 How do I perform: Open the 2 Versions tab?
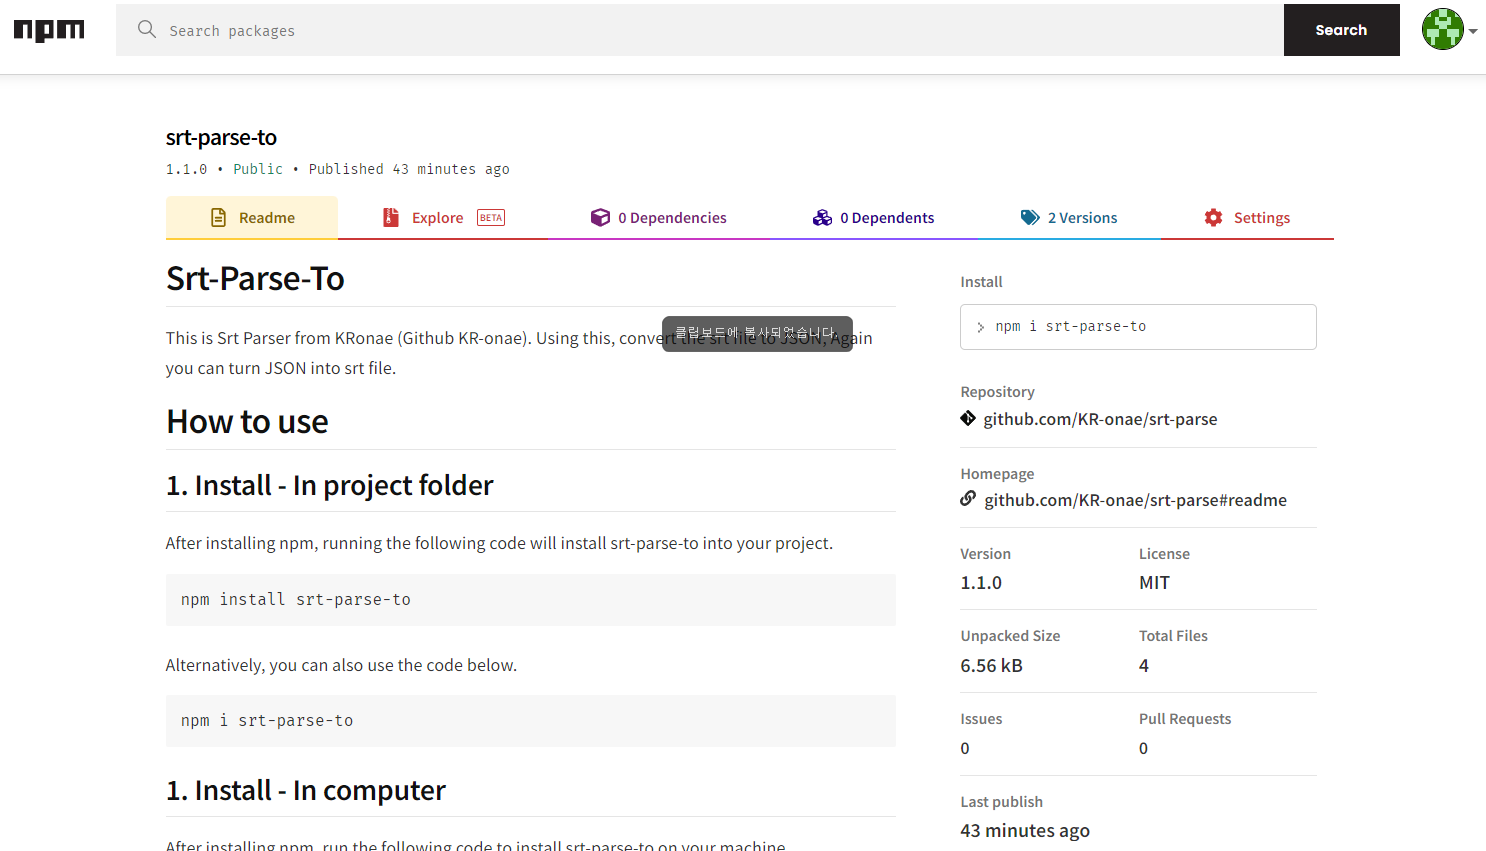(x=1069, y=217)
